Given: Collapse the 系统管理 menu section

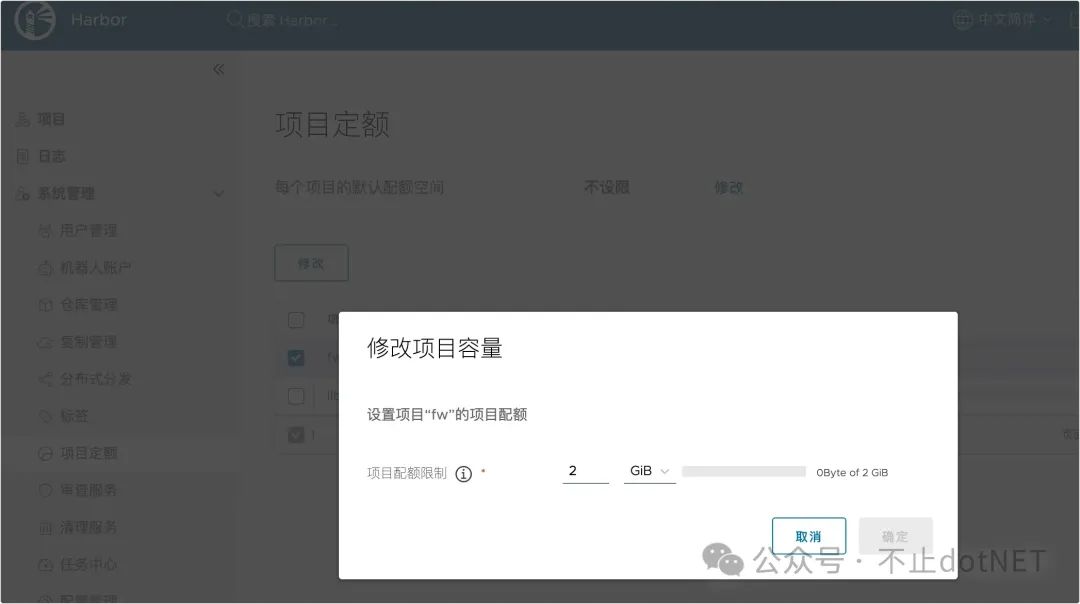Looking at the screenshot, I should tap(219, 194).
